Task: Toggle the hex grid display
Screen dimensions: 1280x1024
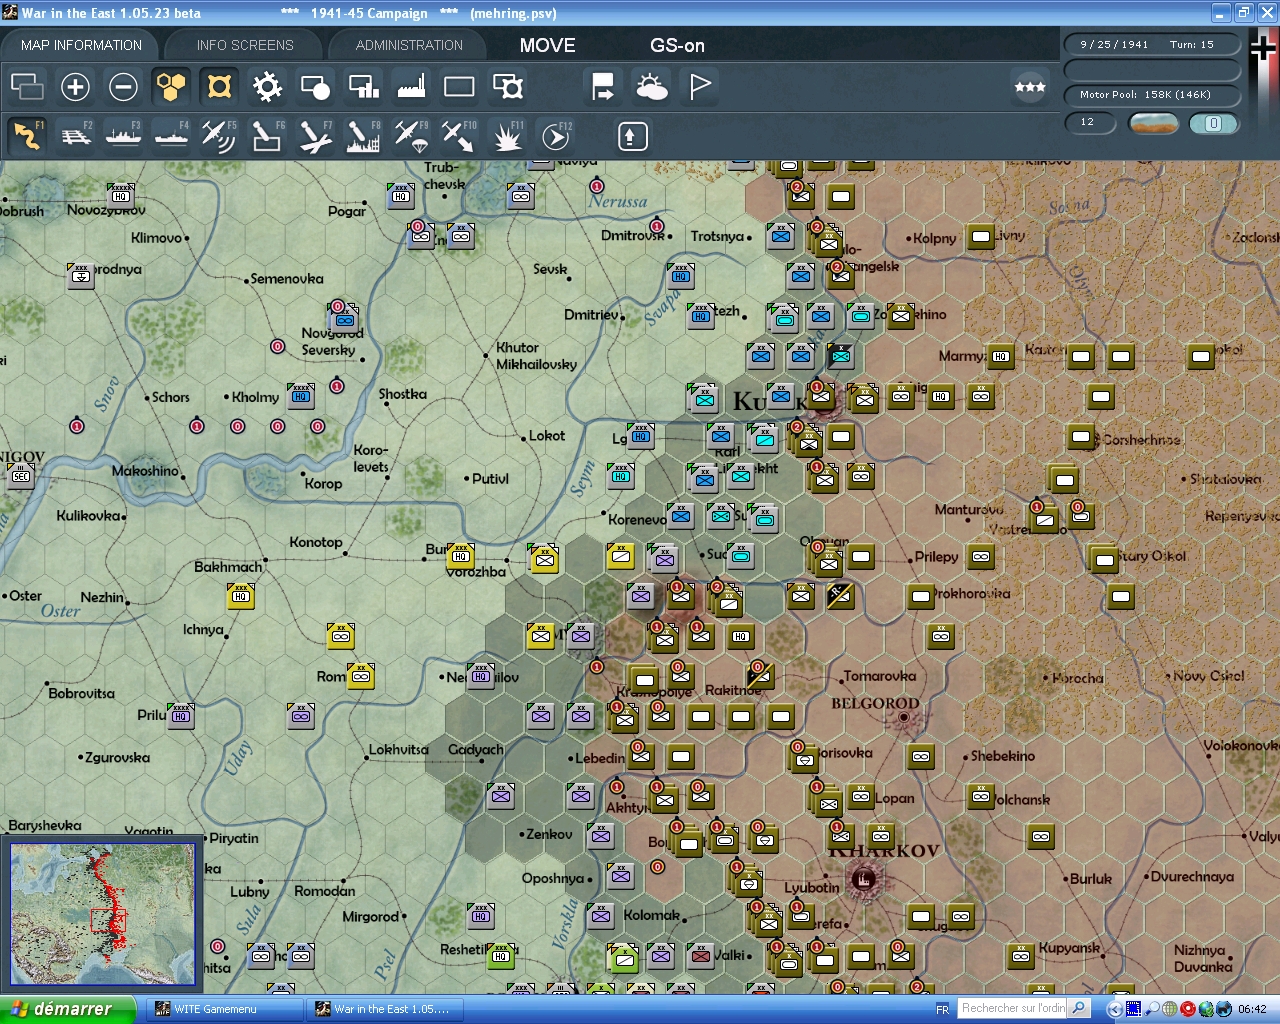Action: pyautogui.click(x=171, y=87)
